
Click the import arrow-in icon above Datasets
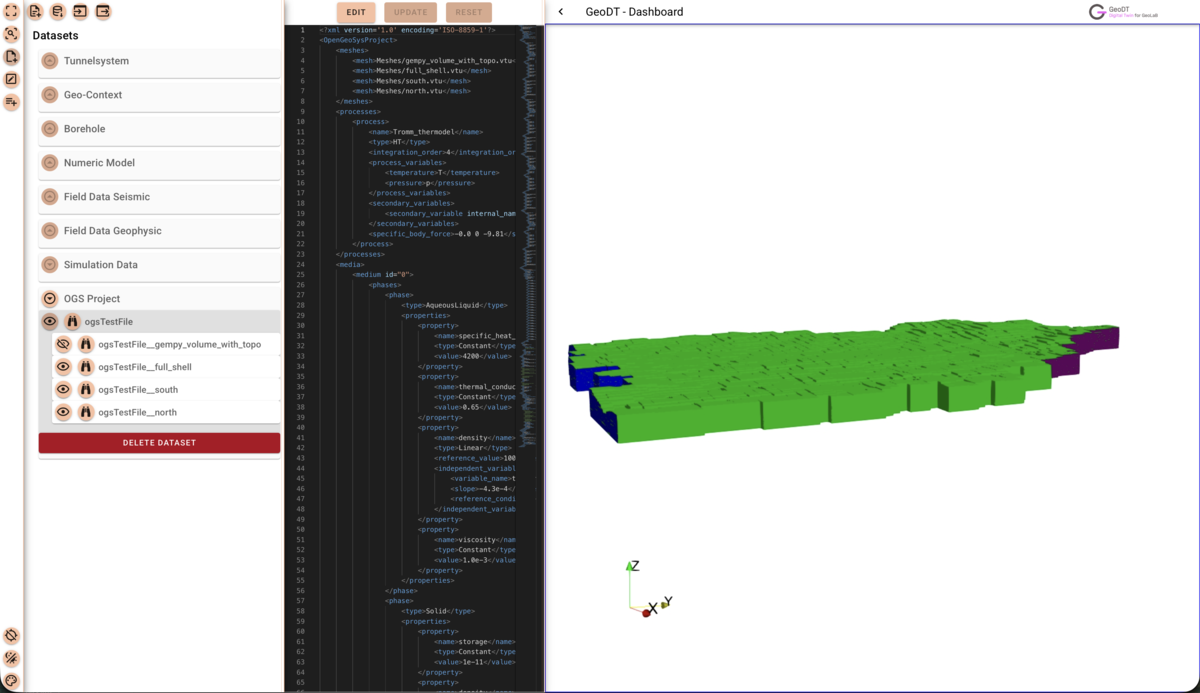click(x=80, y=11)
